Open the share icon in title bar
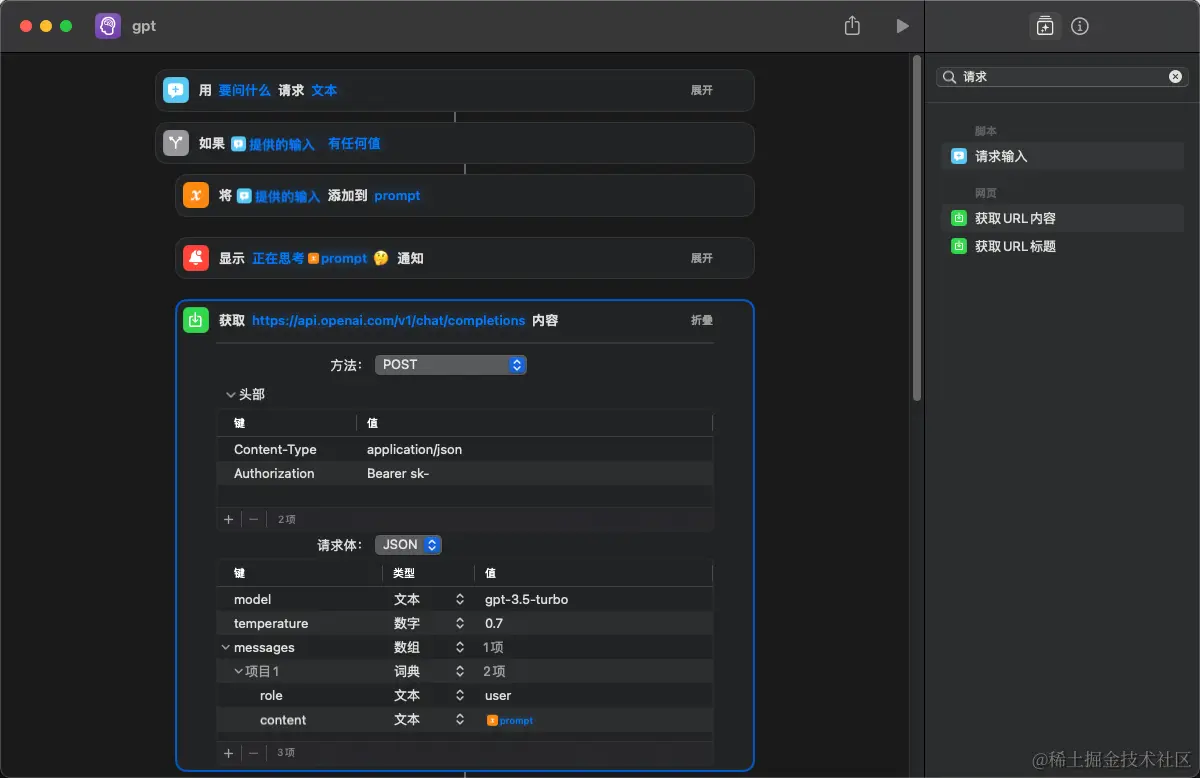This screenshot has width=1200, height=778. tap(852, 26)
